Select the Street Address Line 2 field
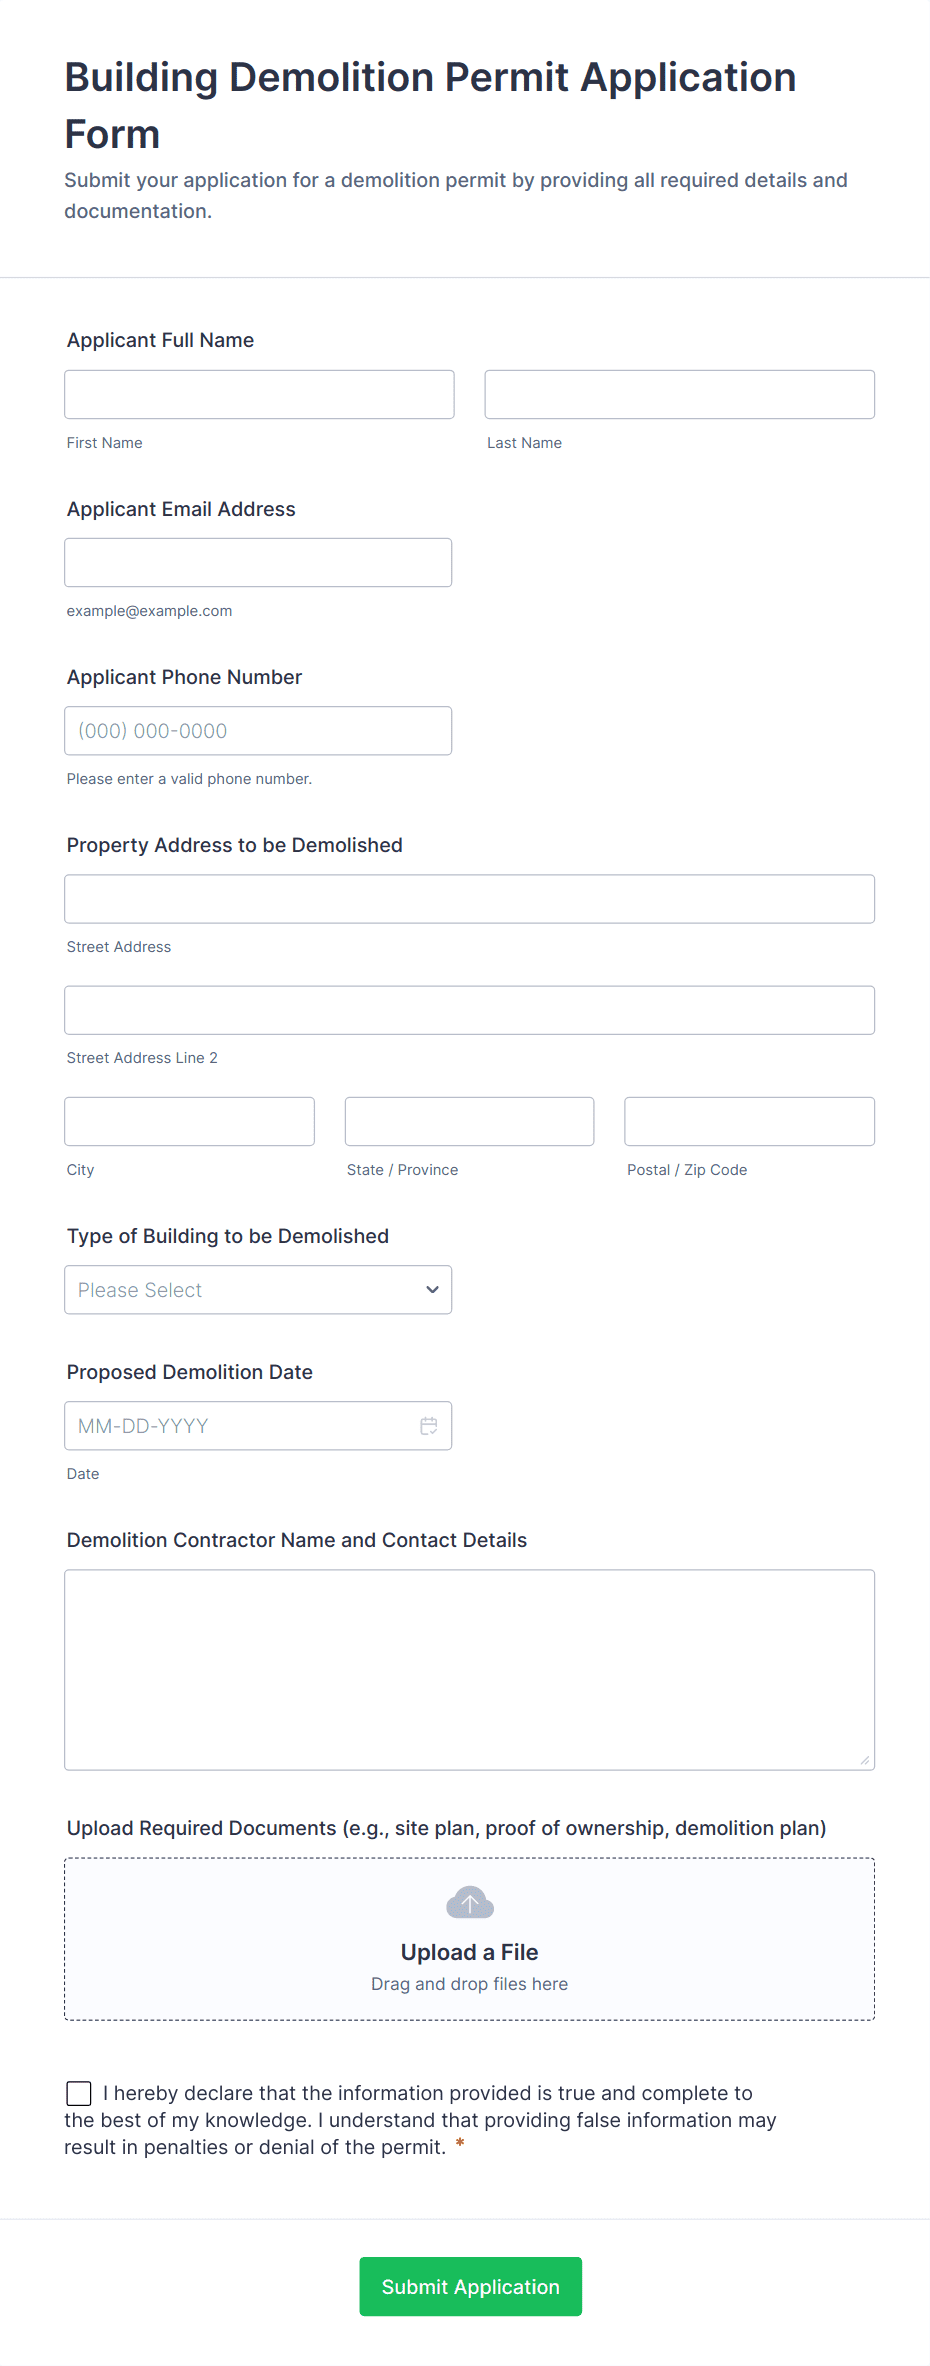The image size is (930, 2366). pyautogui.click(x=469, y=1009)
